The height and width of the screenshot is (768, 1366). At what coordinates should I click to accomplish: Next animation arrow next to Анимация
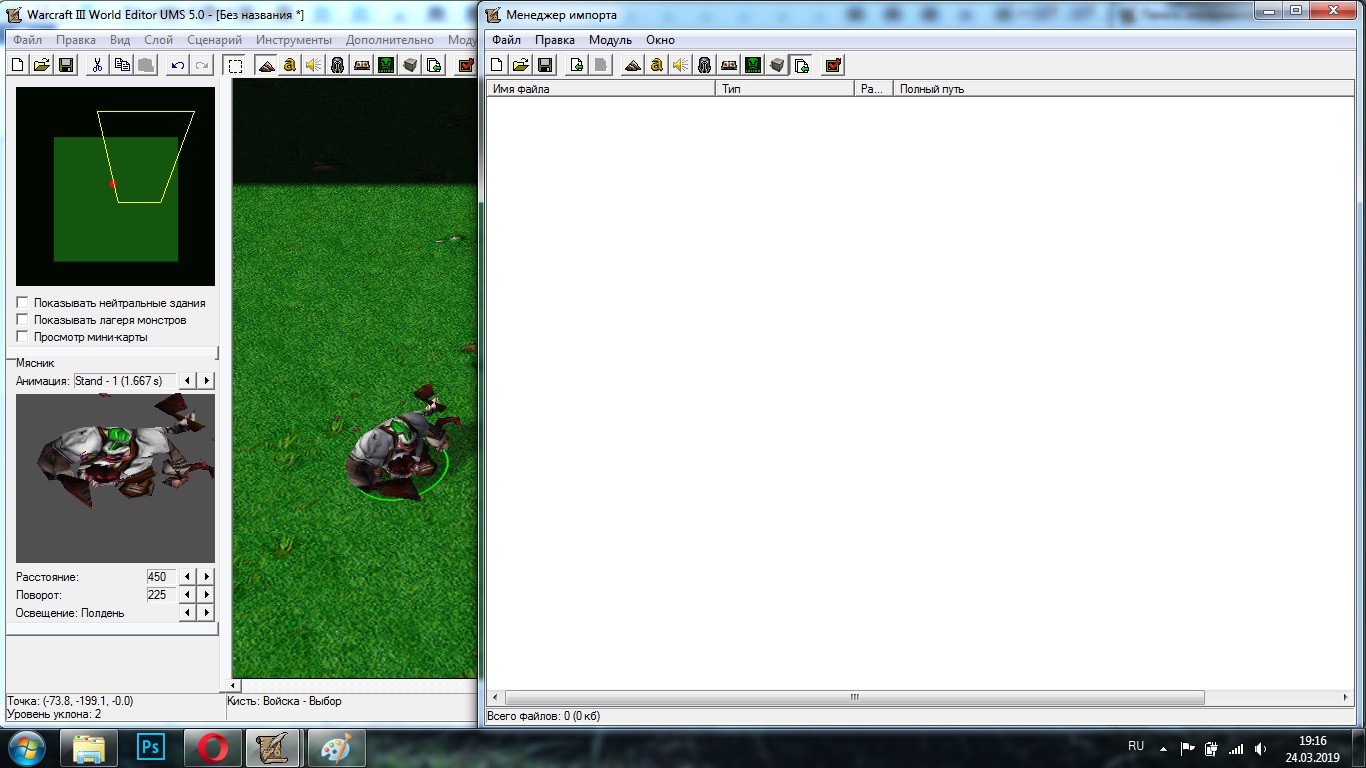pos(206,381)
